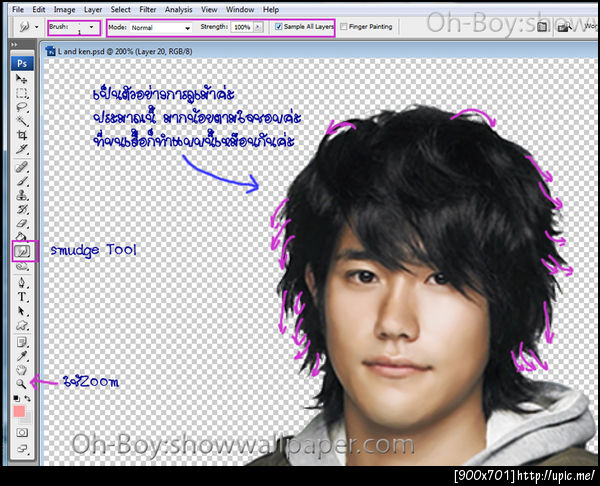Select the Move tool
This screenshot has height=486, width=600.
click(21, 79)
